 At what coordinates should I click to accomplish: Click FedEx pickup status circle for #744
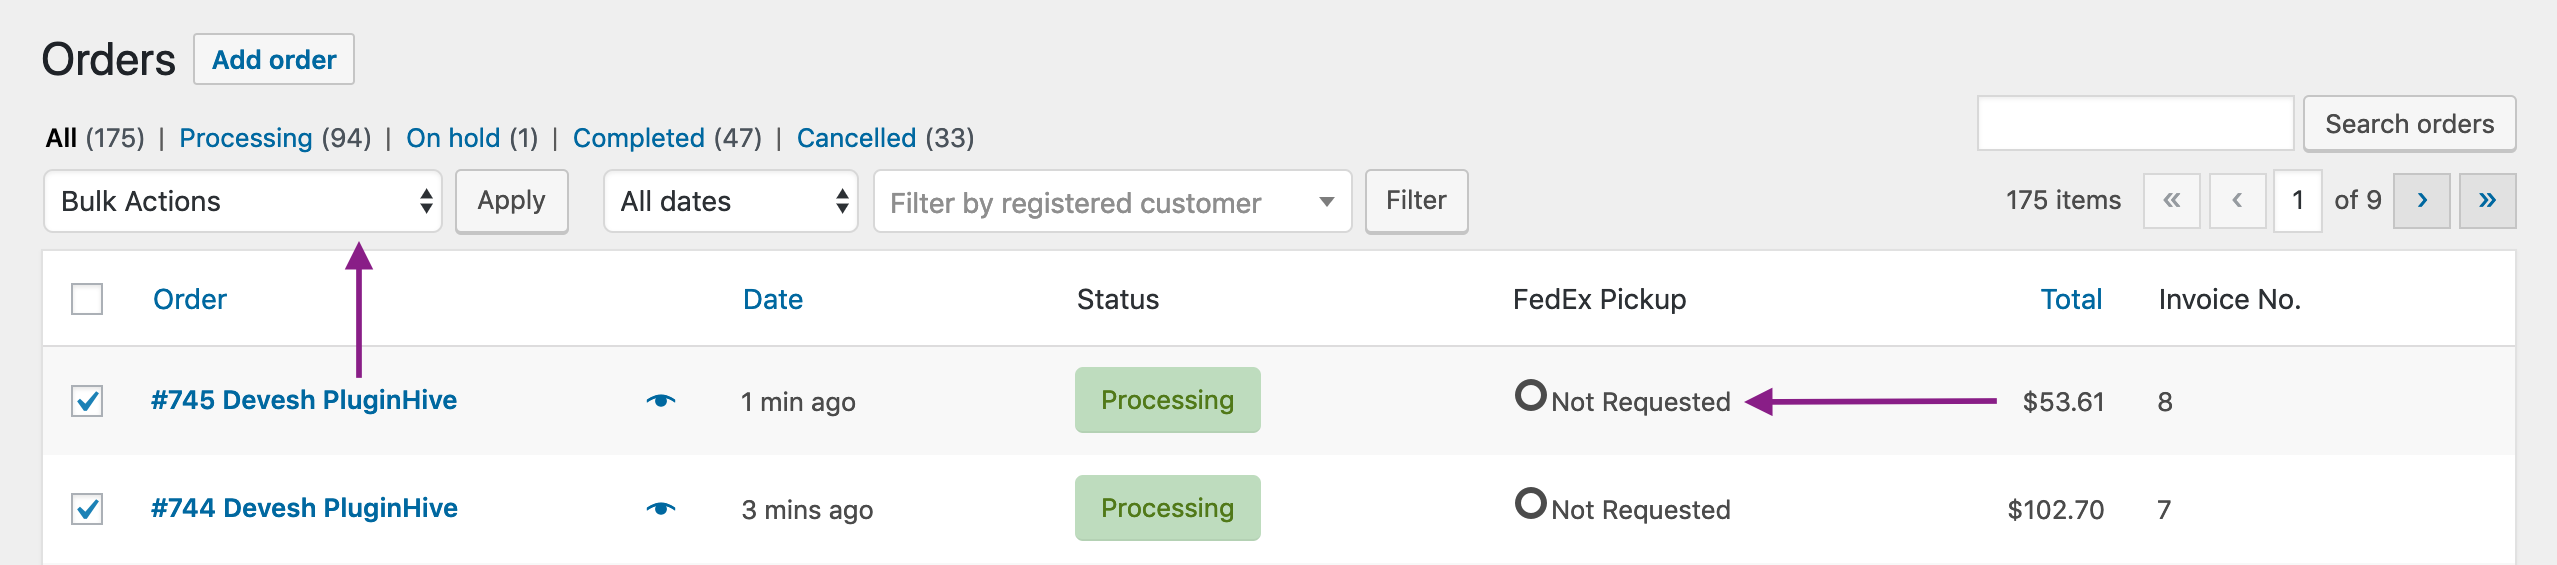tap(1530, 503)
